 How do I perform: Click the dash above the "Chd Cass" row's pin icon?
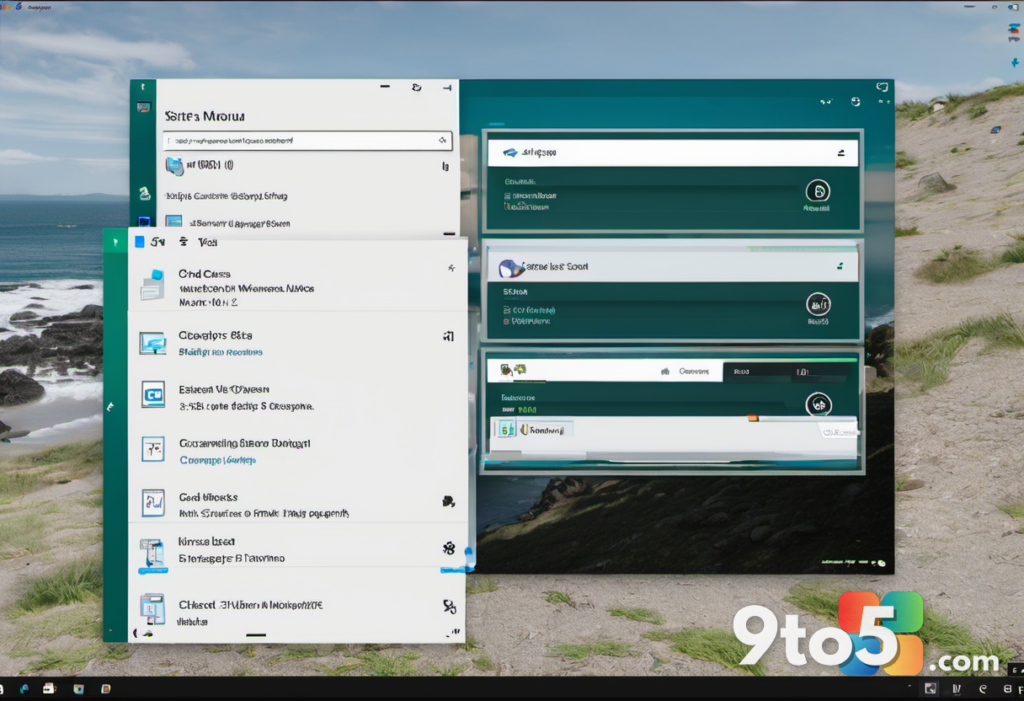pos(449,233)
